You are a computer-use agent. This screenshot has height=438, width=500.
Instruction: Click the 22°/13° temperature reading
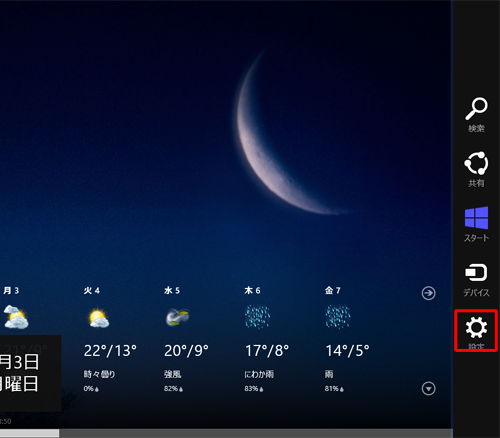click(110, 351)
